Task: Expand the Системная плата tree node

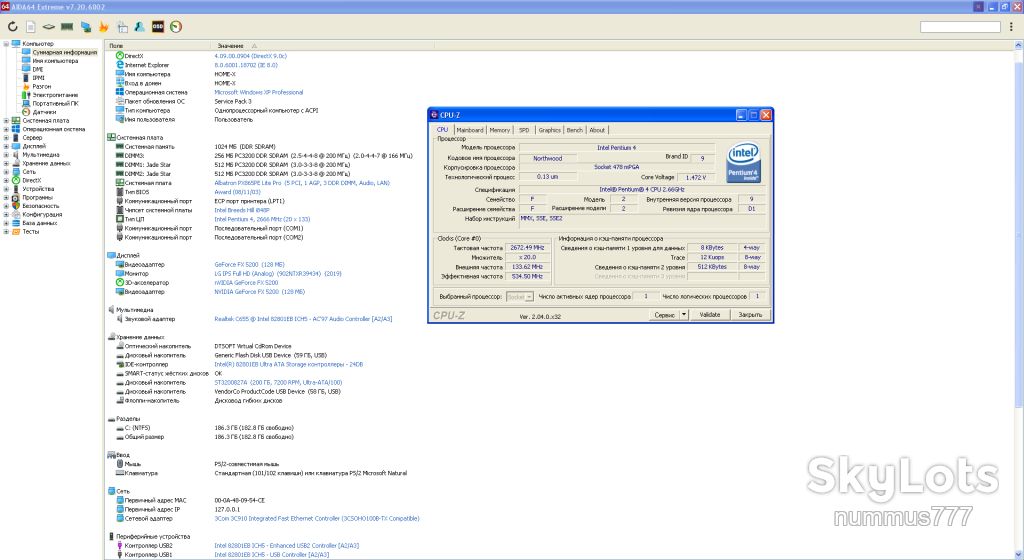Action: point(6,121)
